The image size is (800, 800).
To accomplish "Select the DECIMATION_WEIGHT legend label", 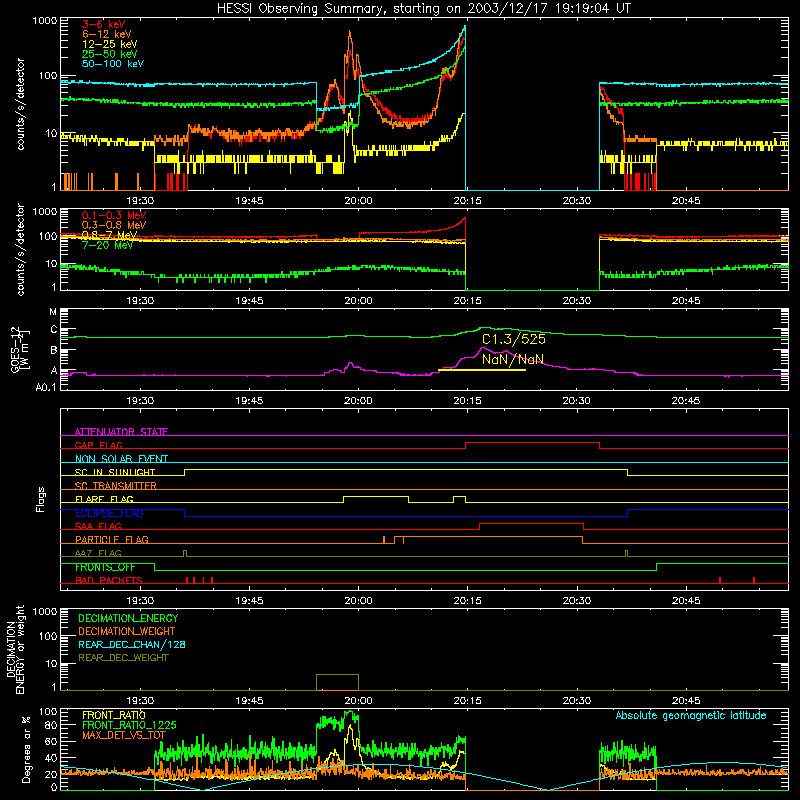I will pos(127,631).
